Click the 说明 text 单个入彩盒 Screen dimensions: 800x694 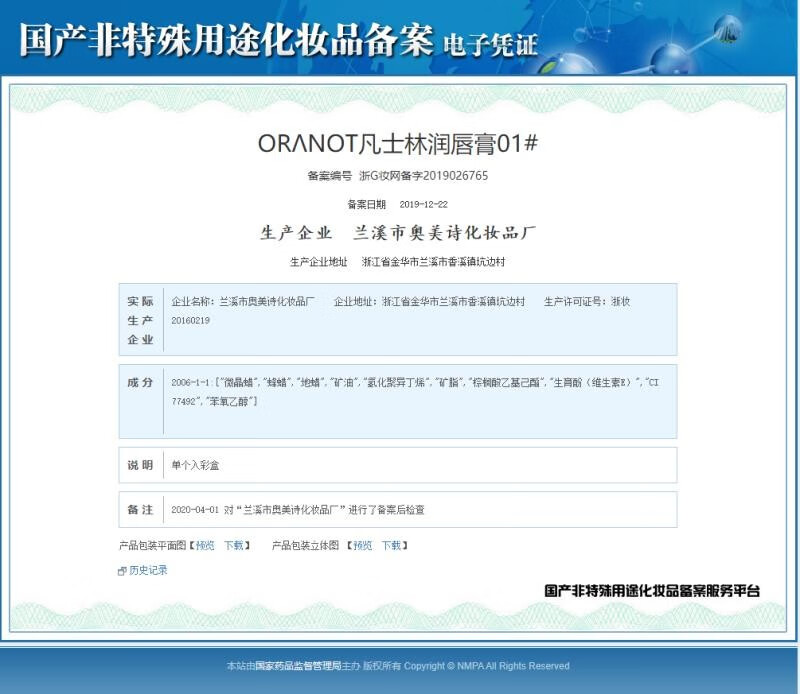pyautogui.click(x=195, y=465)
